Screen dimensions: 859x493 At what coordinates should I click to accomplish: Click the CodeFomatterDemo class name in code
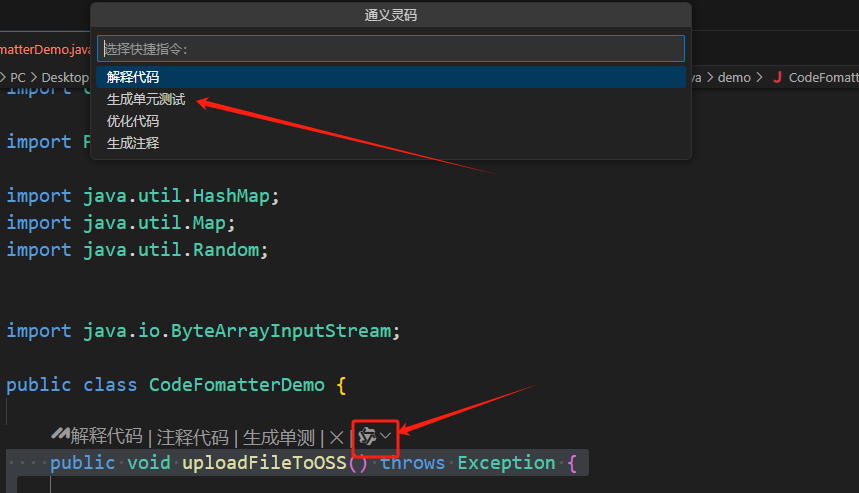coord(238,384)
